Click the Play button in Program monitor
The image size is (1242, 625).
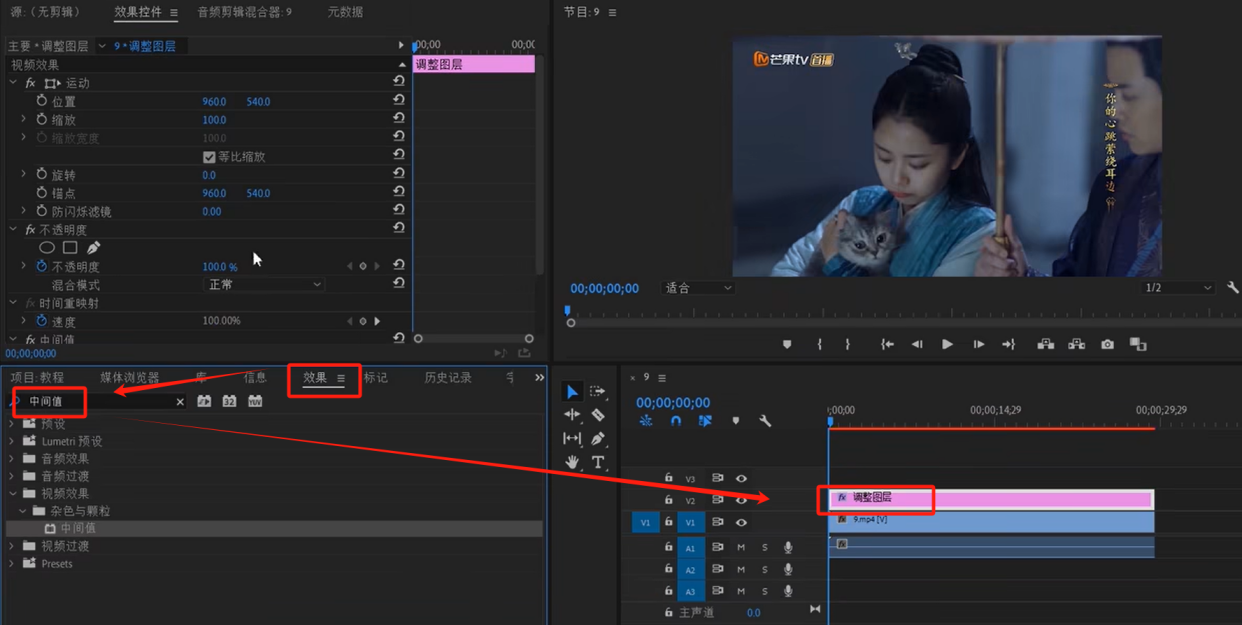pyautogui.click(x=947, y=344)
